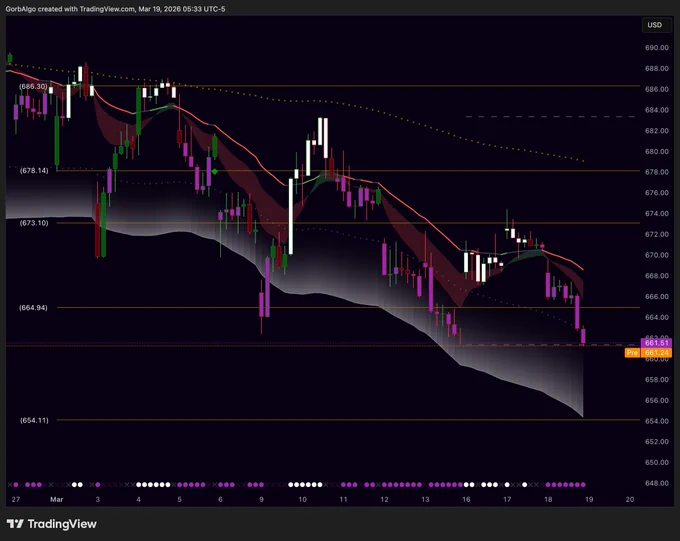Click the (678.14) level label
Image resolution: width=680 pixels, height=541 pixels.
click(34, 170)
